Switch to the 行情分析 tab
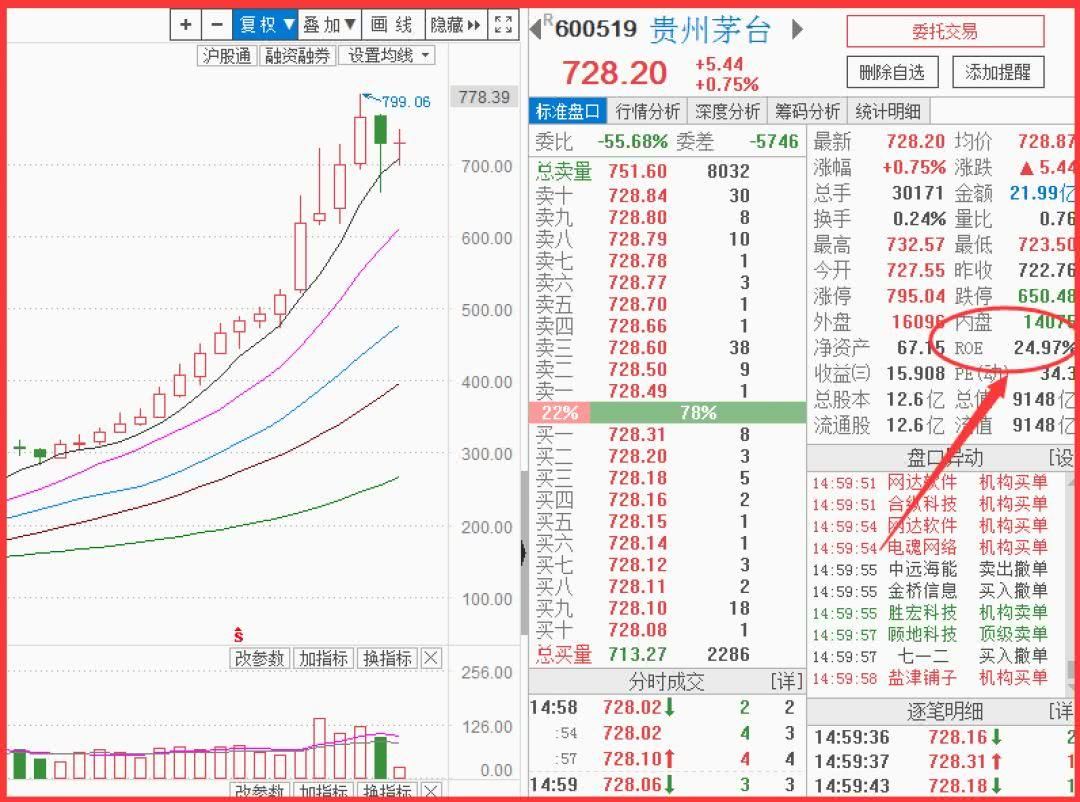1080x802 pixels. pyautogui.click(x=649, y=111)
